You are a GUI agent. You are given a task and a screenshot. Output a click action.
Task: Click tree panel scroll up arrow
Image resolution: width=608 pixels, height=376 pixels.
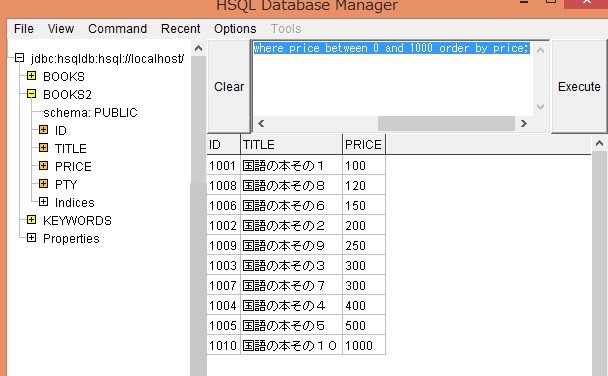click(198, 48)
